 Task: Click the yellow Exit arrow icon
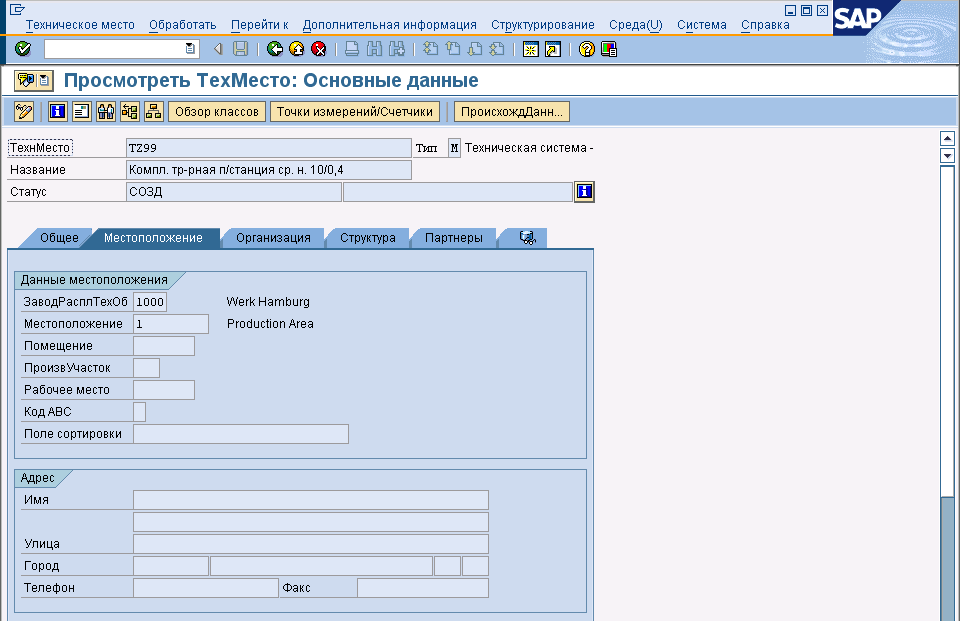click(297, 49)
